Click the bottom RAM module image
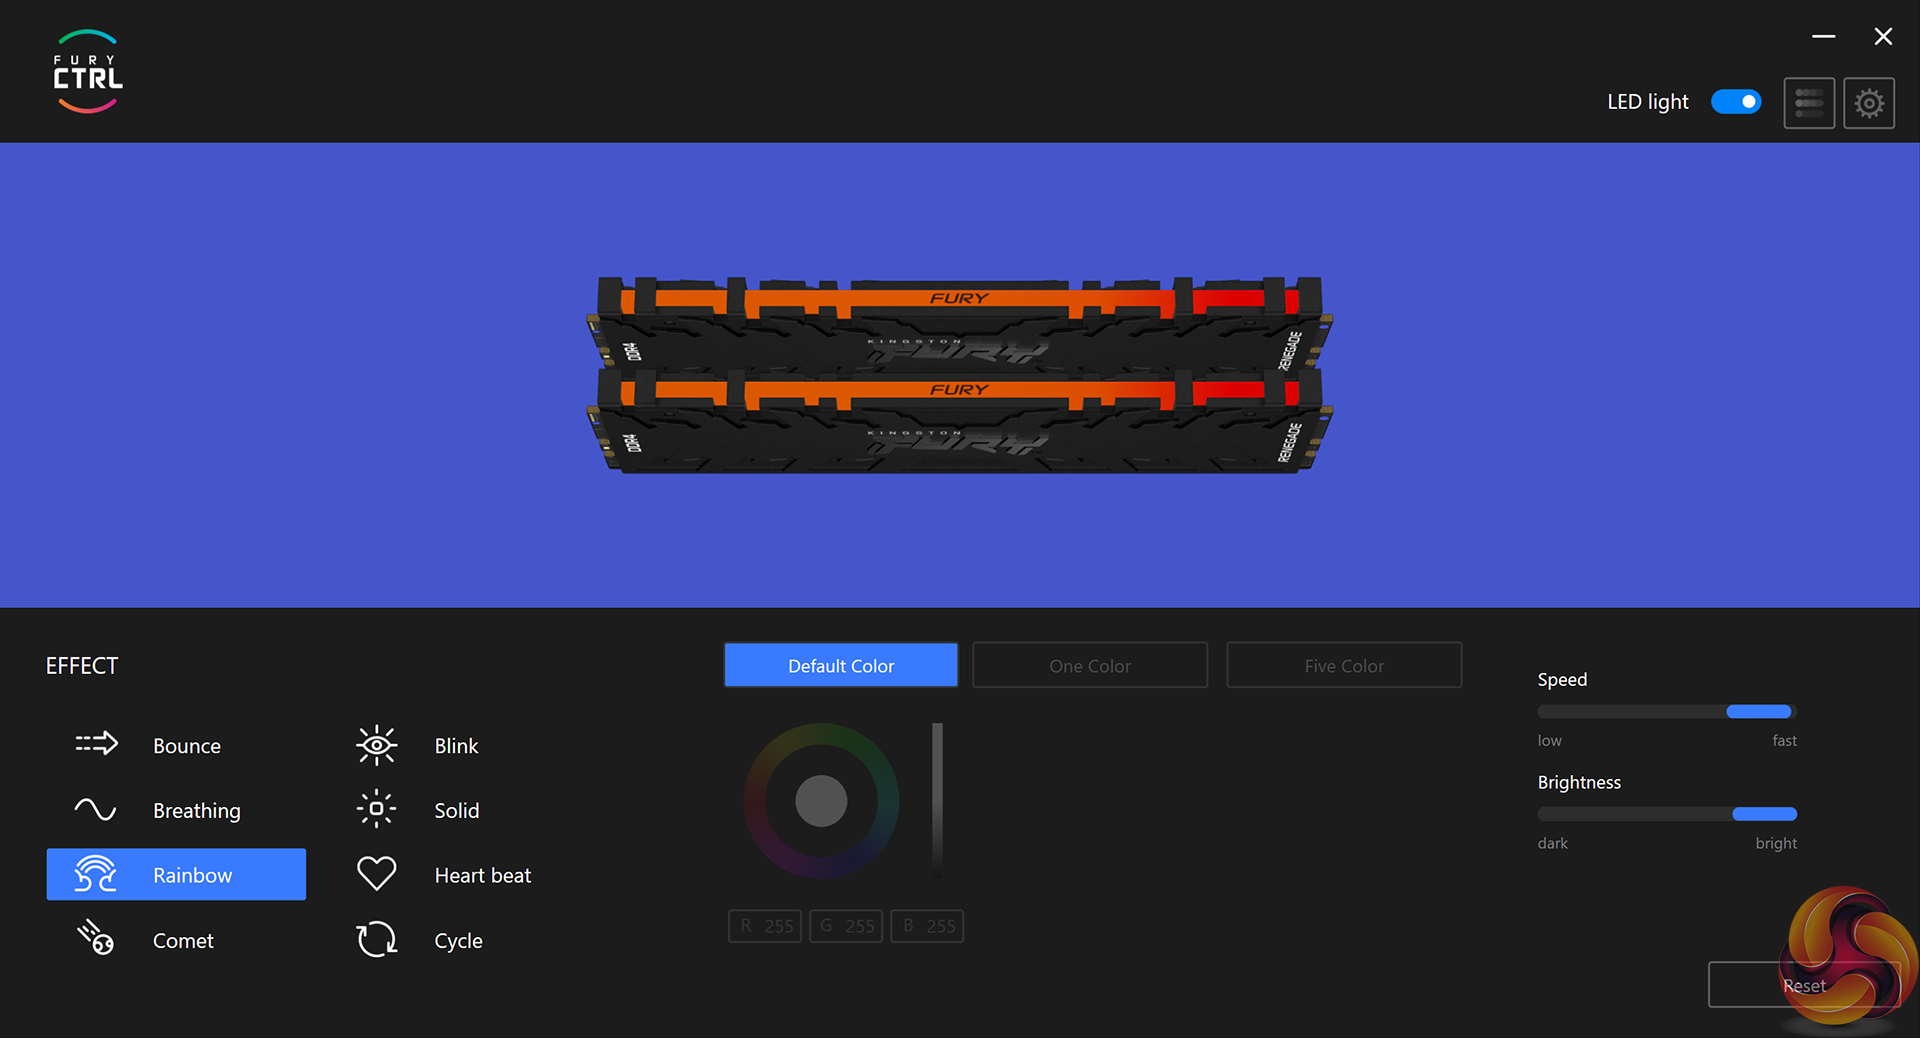The height and width of the screenshot is (1038, 1920). pyautogui.click(x=959, y=420)
